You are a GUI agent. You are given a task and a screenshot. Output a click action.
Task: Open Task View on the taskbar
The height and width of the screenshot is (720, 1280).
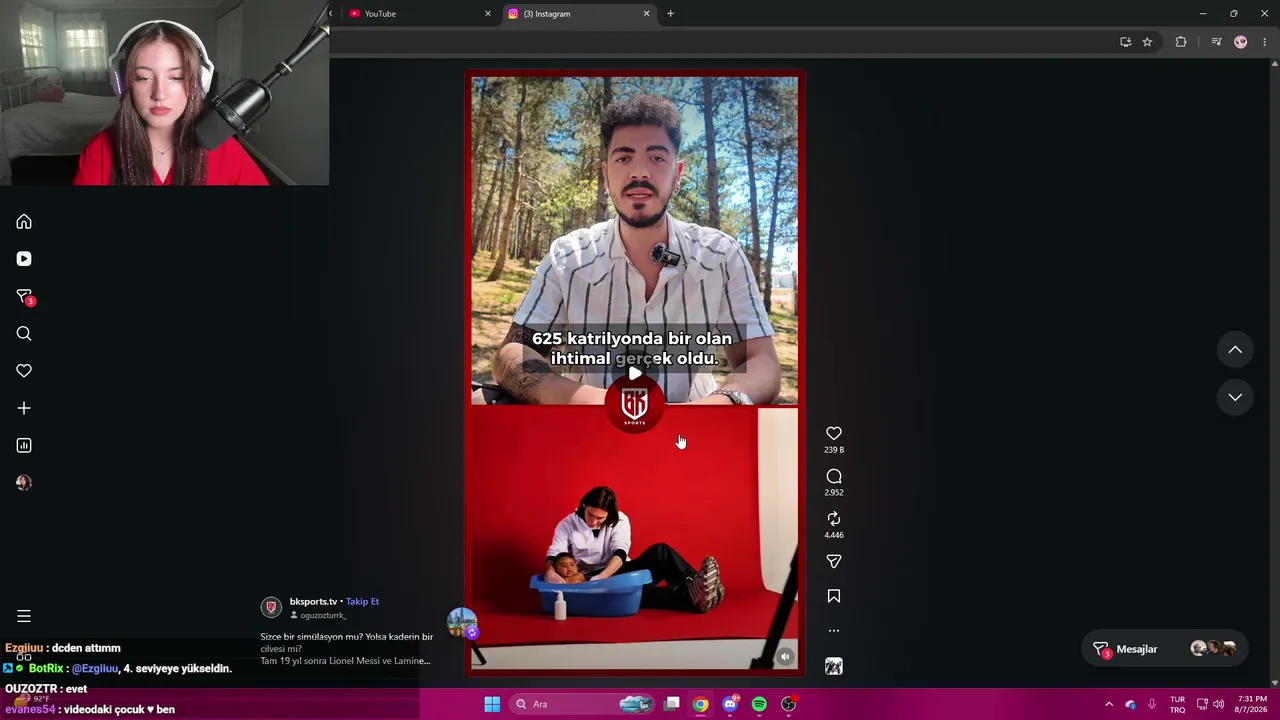672,704
